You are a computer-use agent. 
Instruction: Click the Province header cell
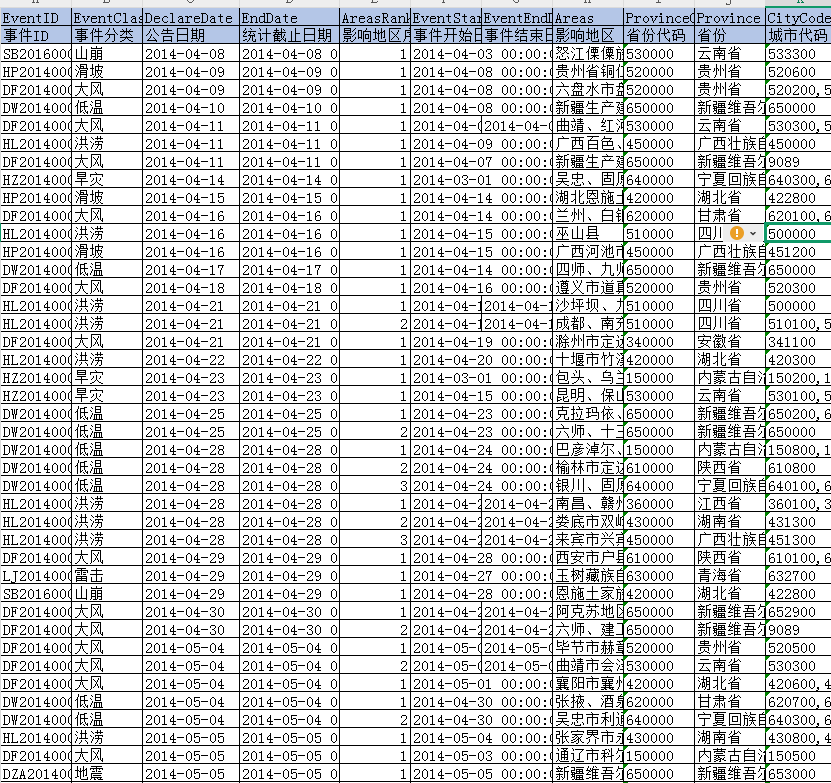point(729,18)
